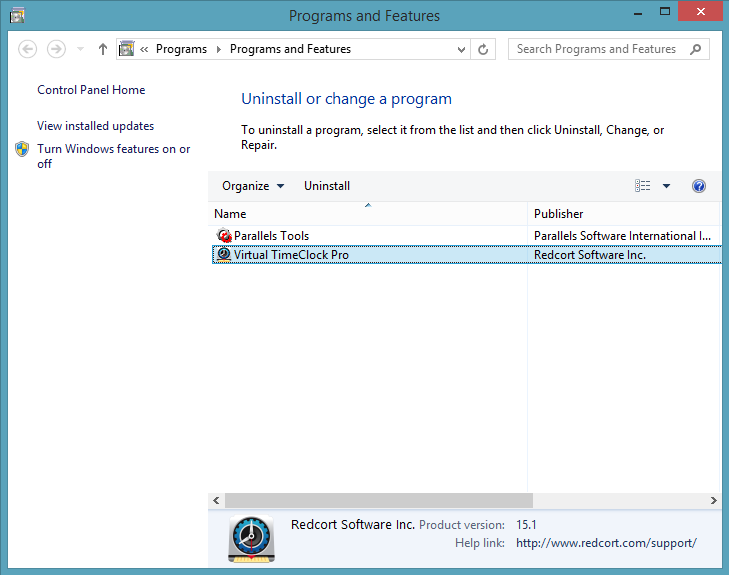
Task: Open the View installed updates link
Action: pyautogui.click(x=95, y=126)
